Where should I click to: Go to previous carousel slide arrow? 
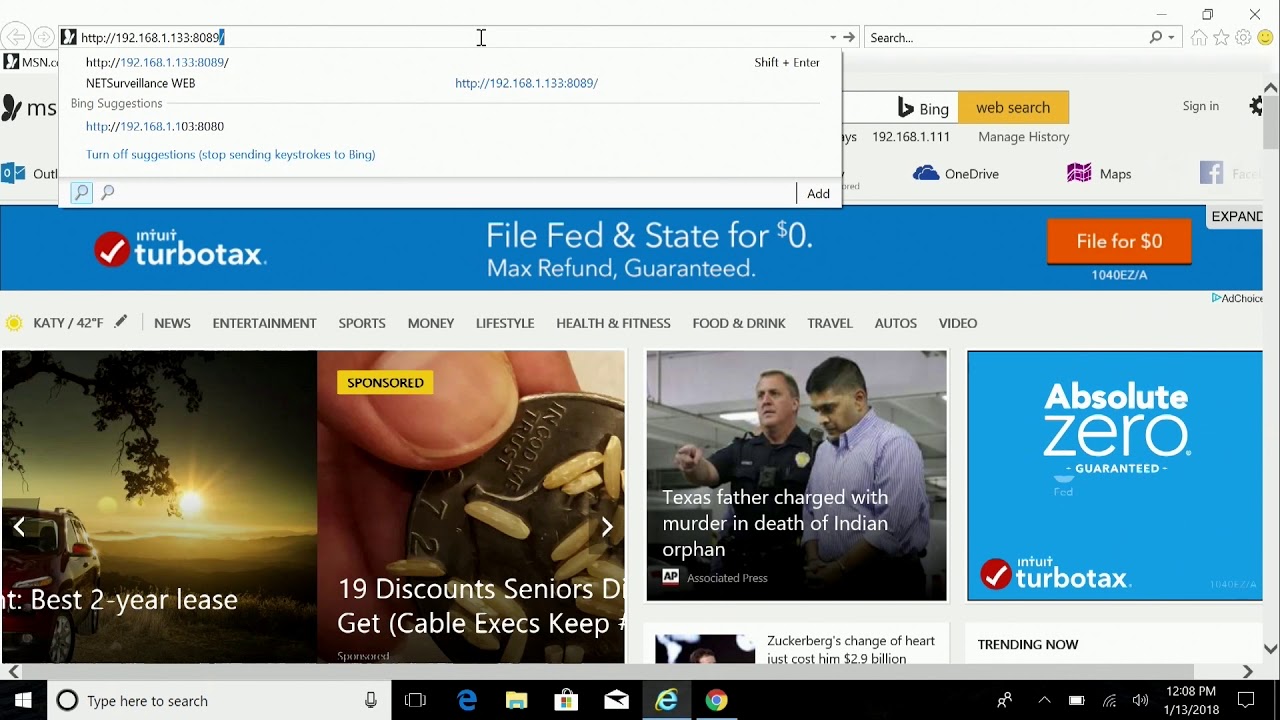[x=19, y=527]
